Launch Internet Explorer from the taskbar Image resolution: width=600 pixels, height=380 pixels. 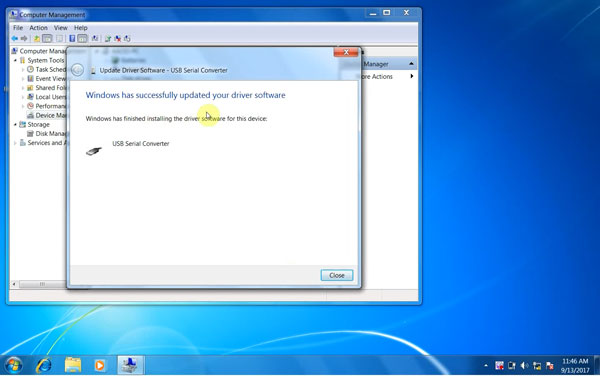(44, 365)
